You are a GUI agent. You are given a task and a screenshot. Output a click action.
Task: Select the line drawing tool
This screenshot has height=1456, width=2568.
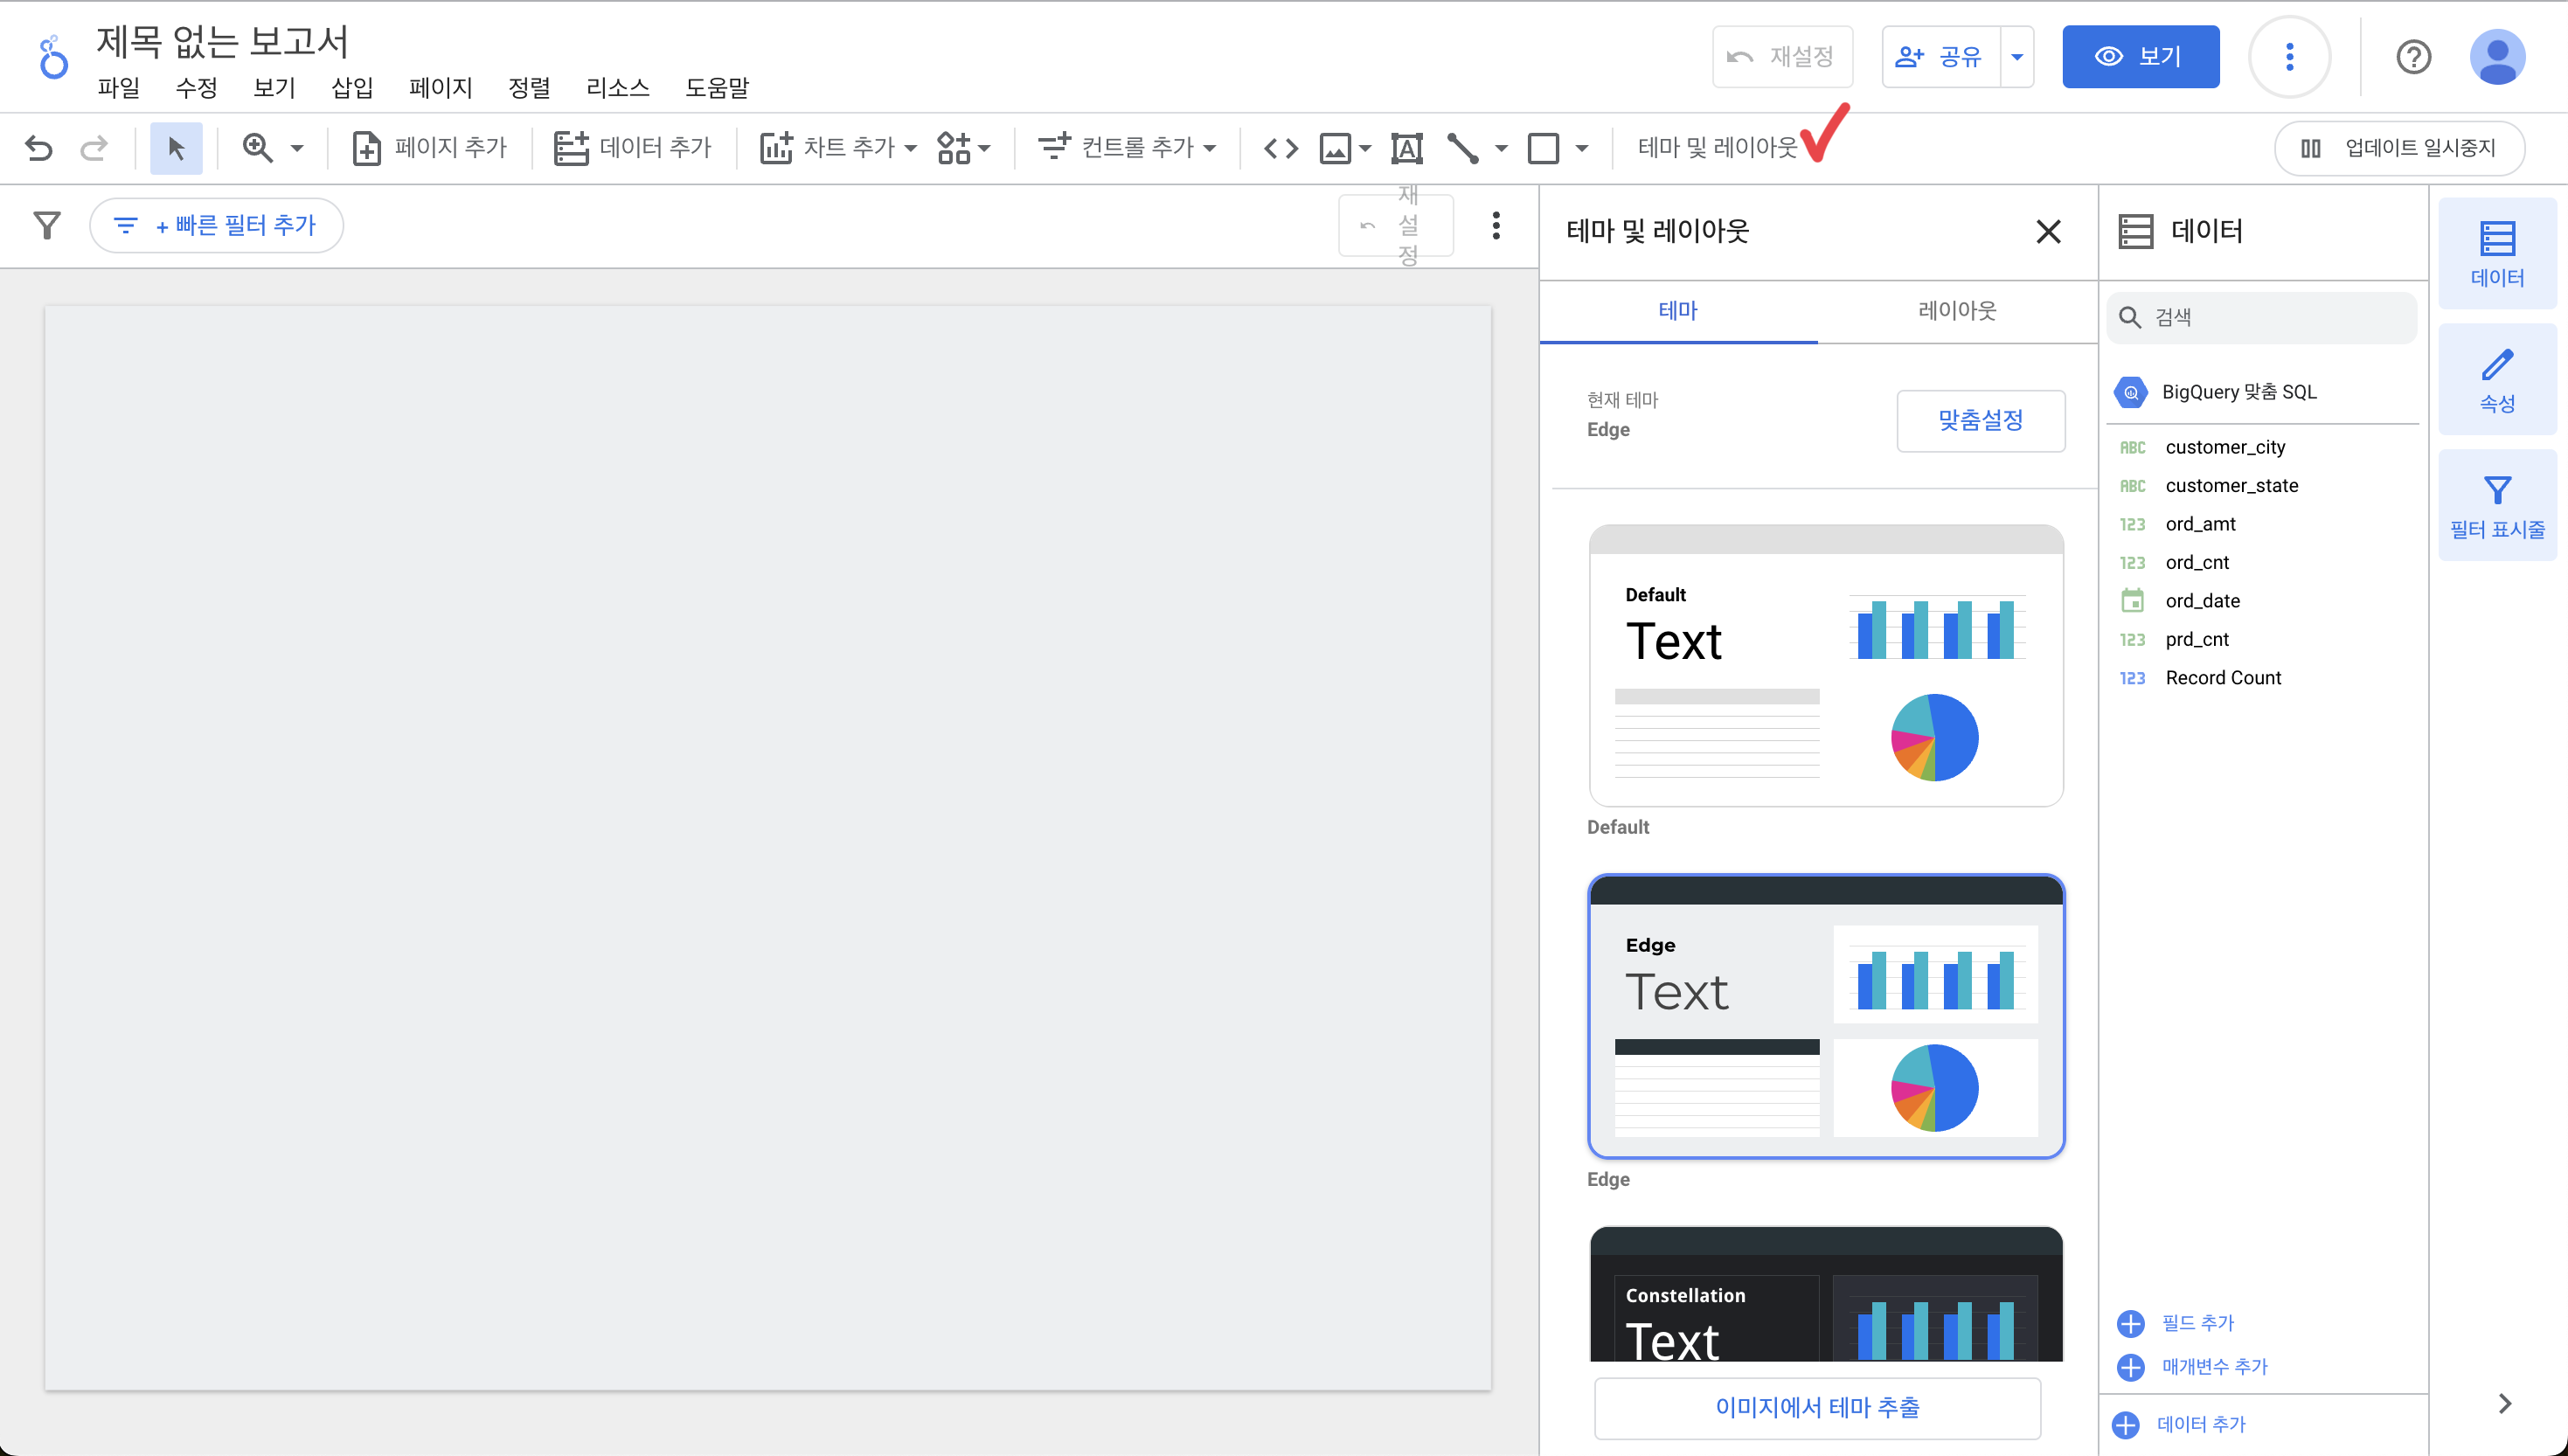(1462, 148)
